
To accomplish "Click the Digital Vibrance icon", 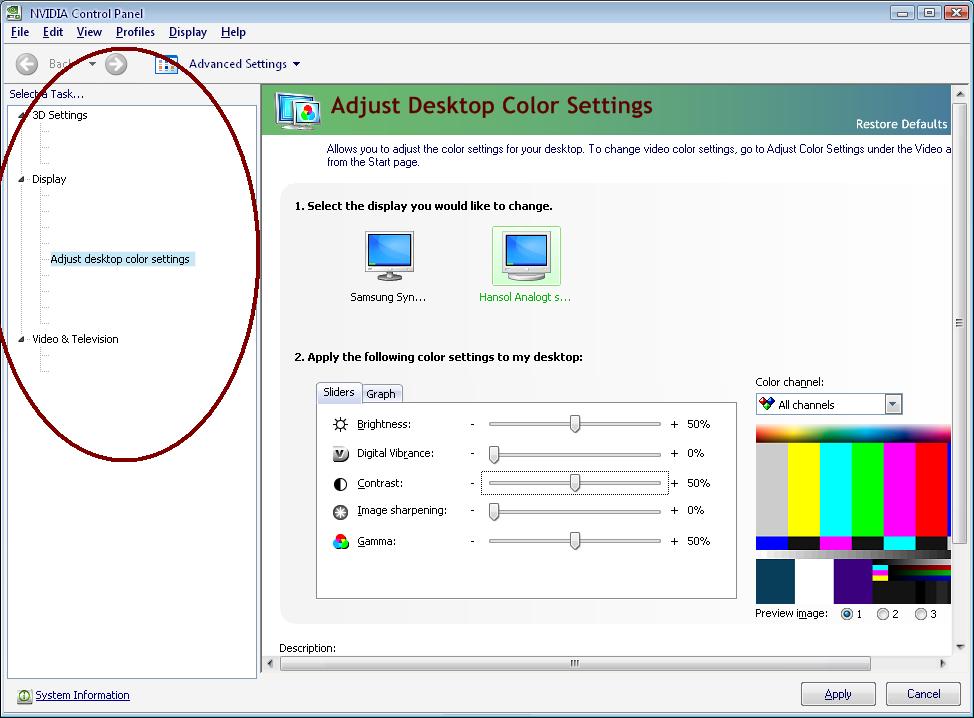I will pyautogui.click(x=340, y=454).
